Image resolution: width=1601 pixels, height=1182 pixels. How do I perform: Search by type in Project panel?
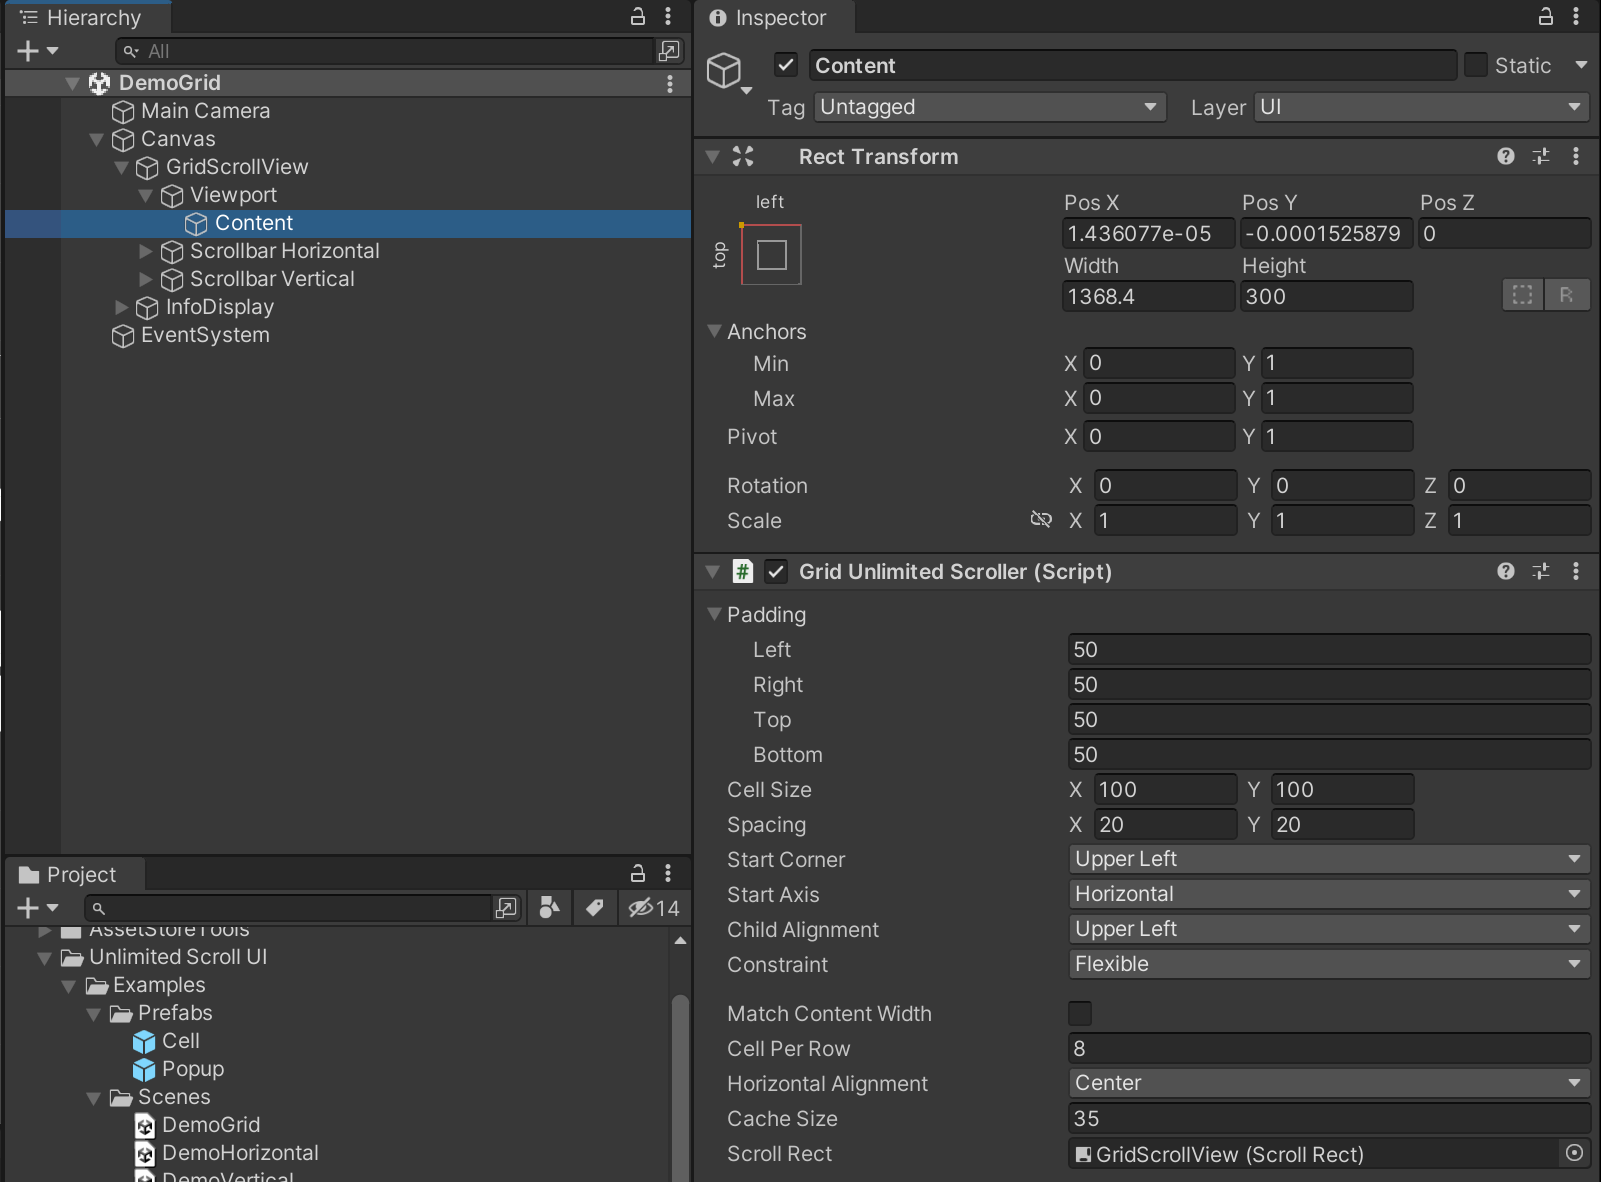tap(549, 908)
